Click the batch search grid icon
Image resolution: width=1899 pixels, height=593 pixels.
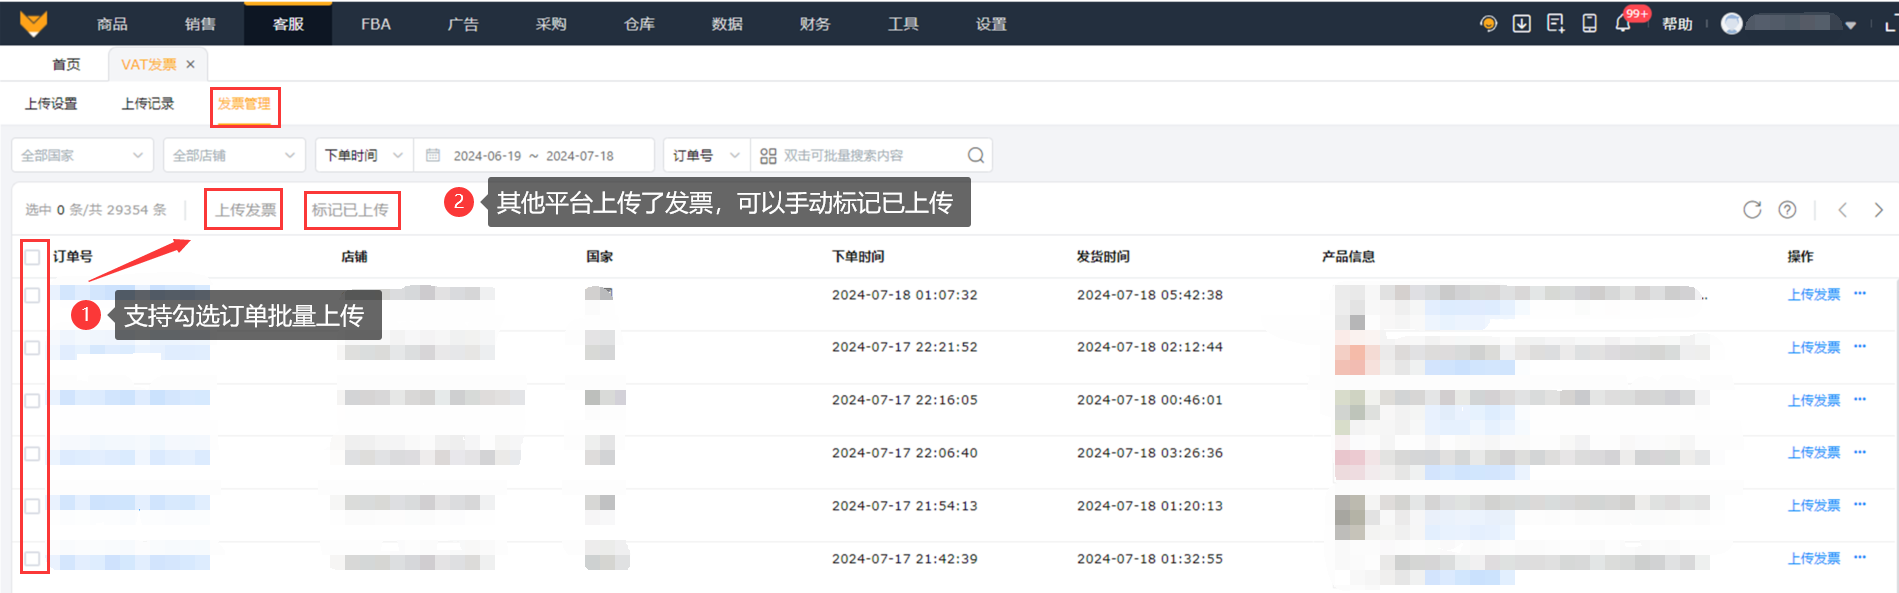coord(768,156)
